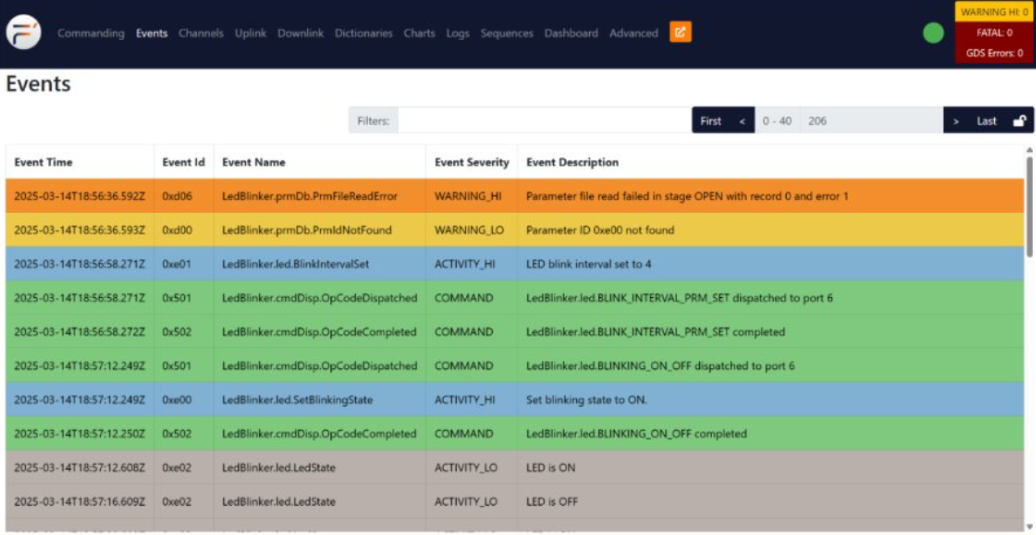
Task: Click the F Prime logo icon
Action: point(23,32)
